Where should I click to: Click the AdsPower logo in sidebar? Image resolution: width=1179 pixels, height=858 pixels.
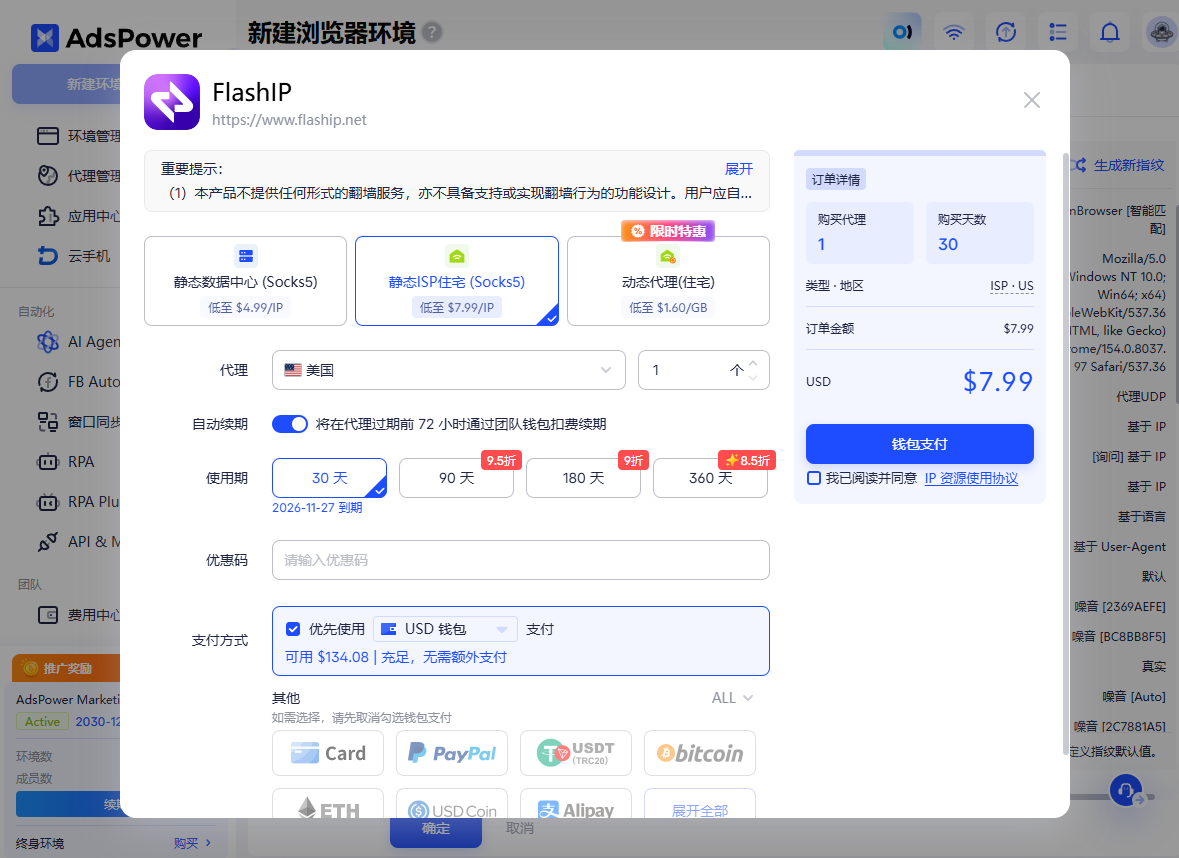tap(117, 38)
